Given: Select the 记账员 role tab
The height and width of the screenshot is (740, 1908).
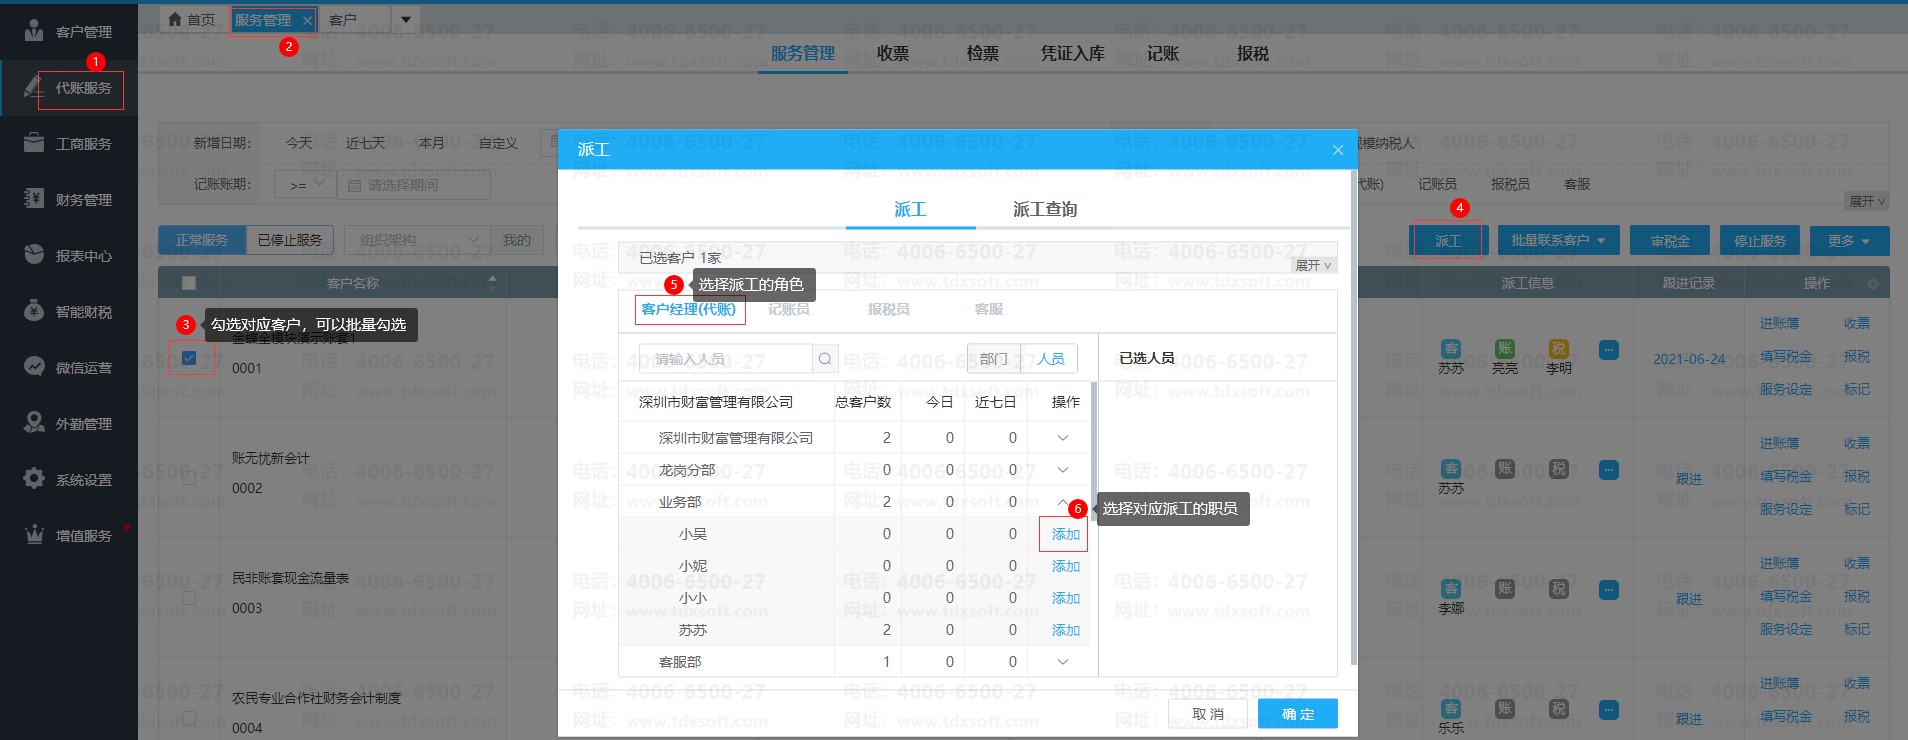Looking at the screenshot, I should (x=788, y=309).
